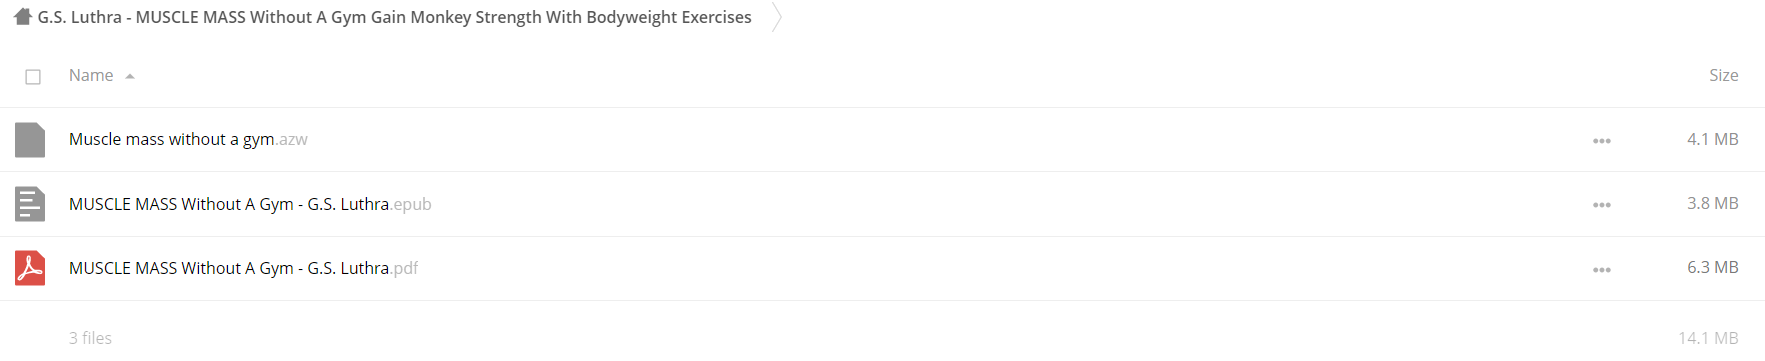
Task: Open MUSCLE MASS Without A Gym pdf file
Action: [243, 268]
